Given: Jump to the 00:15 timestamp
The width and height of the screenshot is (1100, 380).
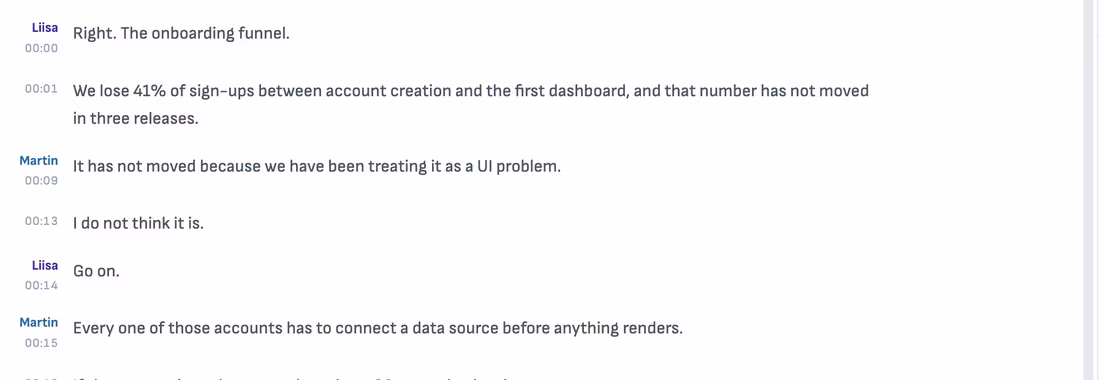Looking at the screenshot, I should coord(41,343).
